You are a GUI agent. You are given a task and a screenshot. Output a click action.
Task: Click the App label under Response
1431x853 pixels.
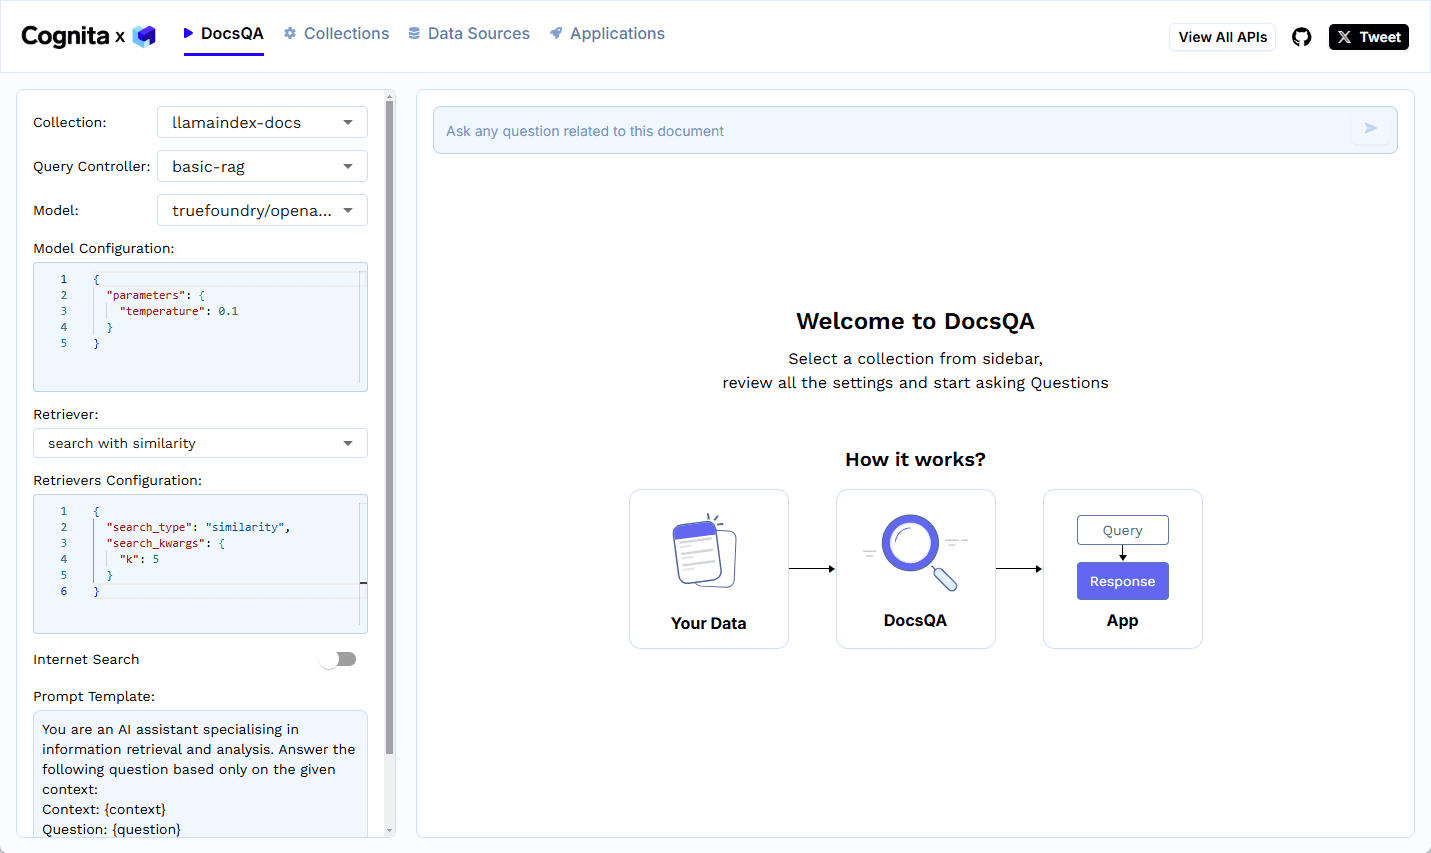(x=1122, y=620)
